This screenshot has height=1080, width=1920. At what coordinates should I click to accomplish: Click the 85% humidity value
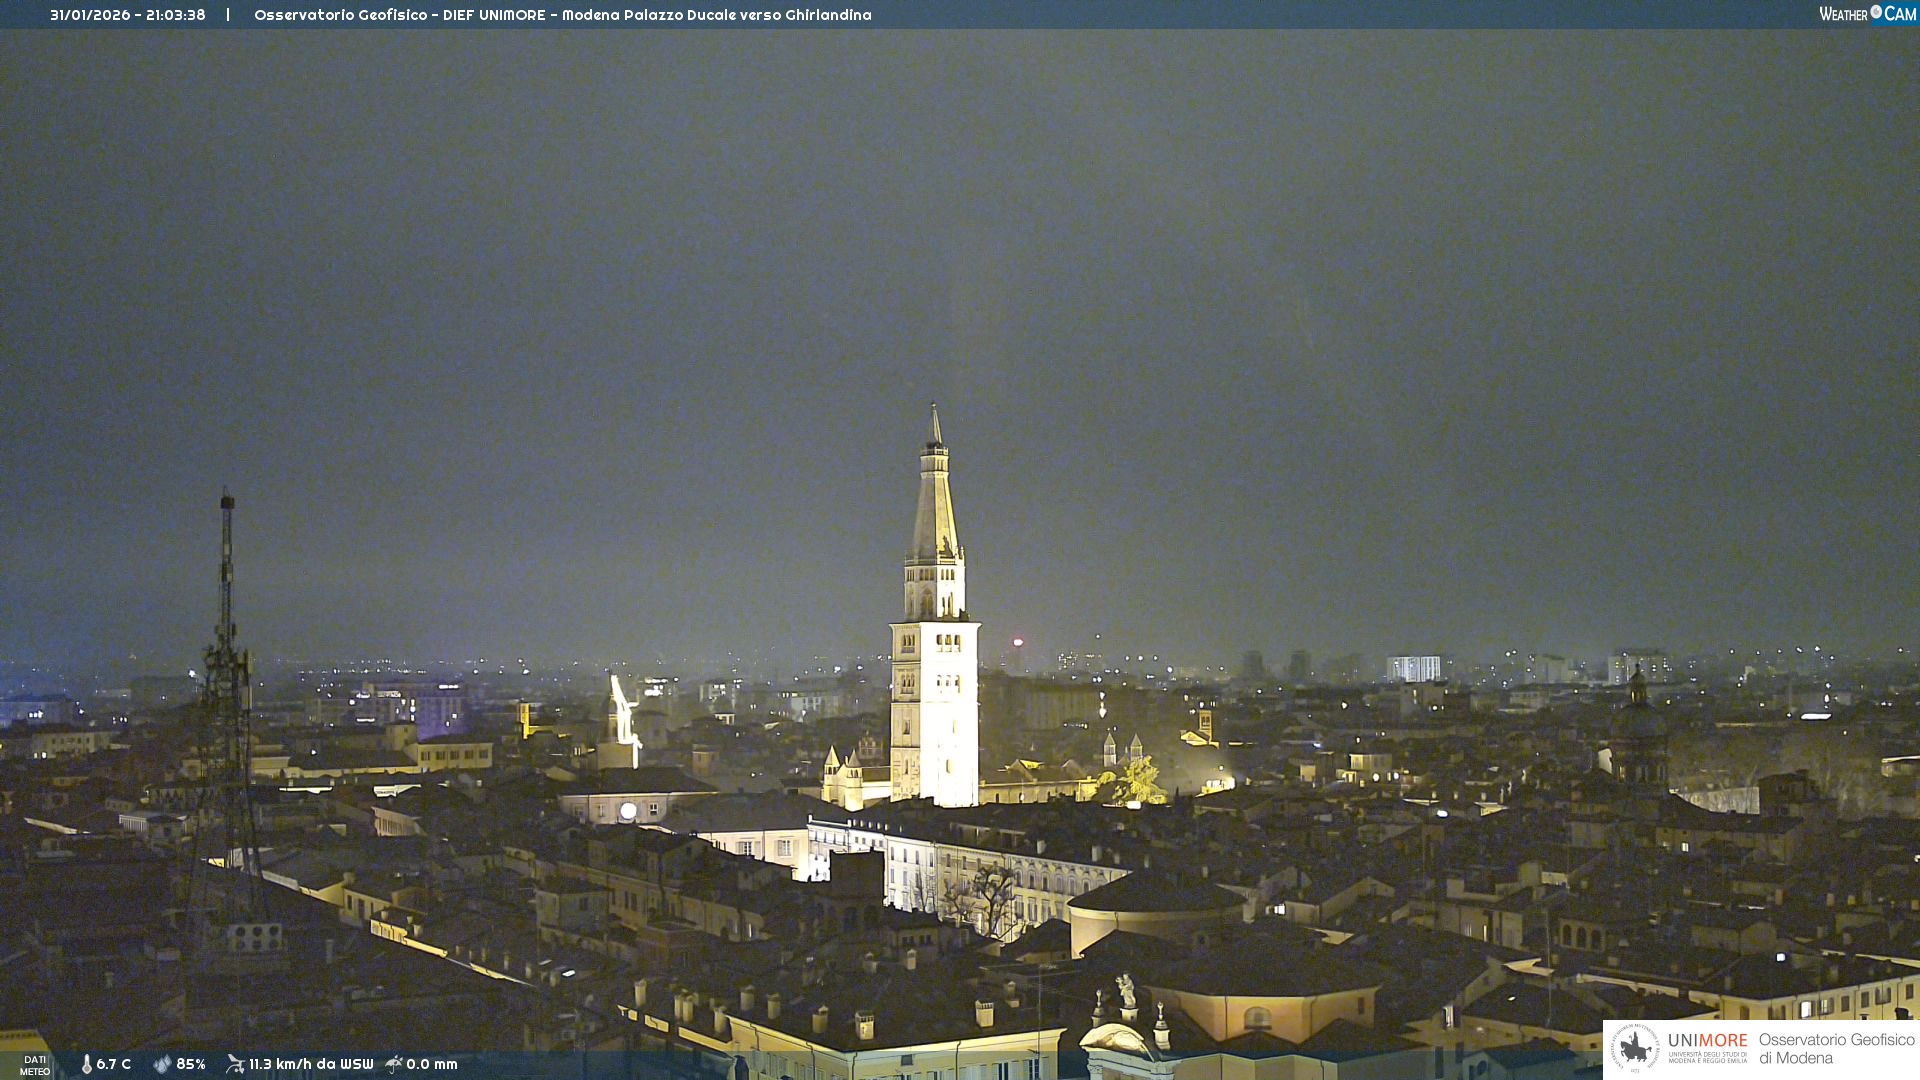tap(191, 1064)
